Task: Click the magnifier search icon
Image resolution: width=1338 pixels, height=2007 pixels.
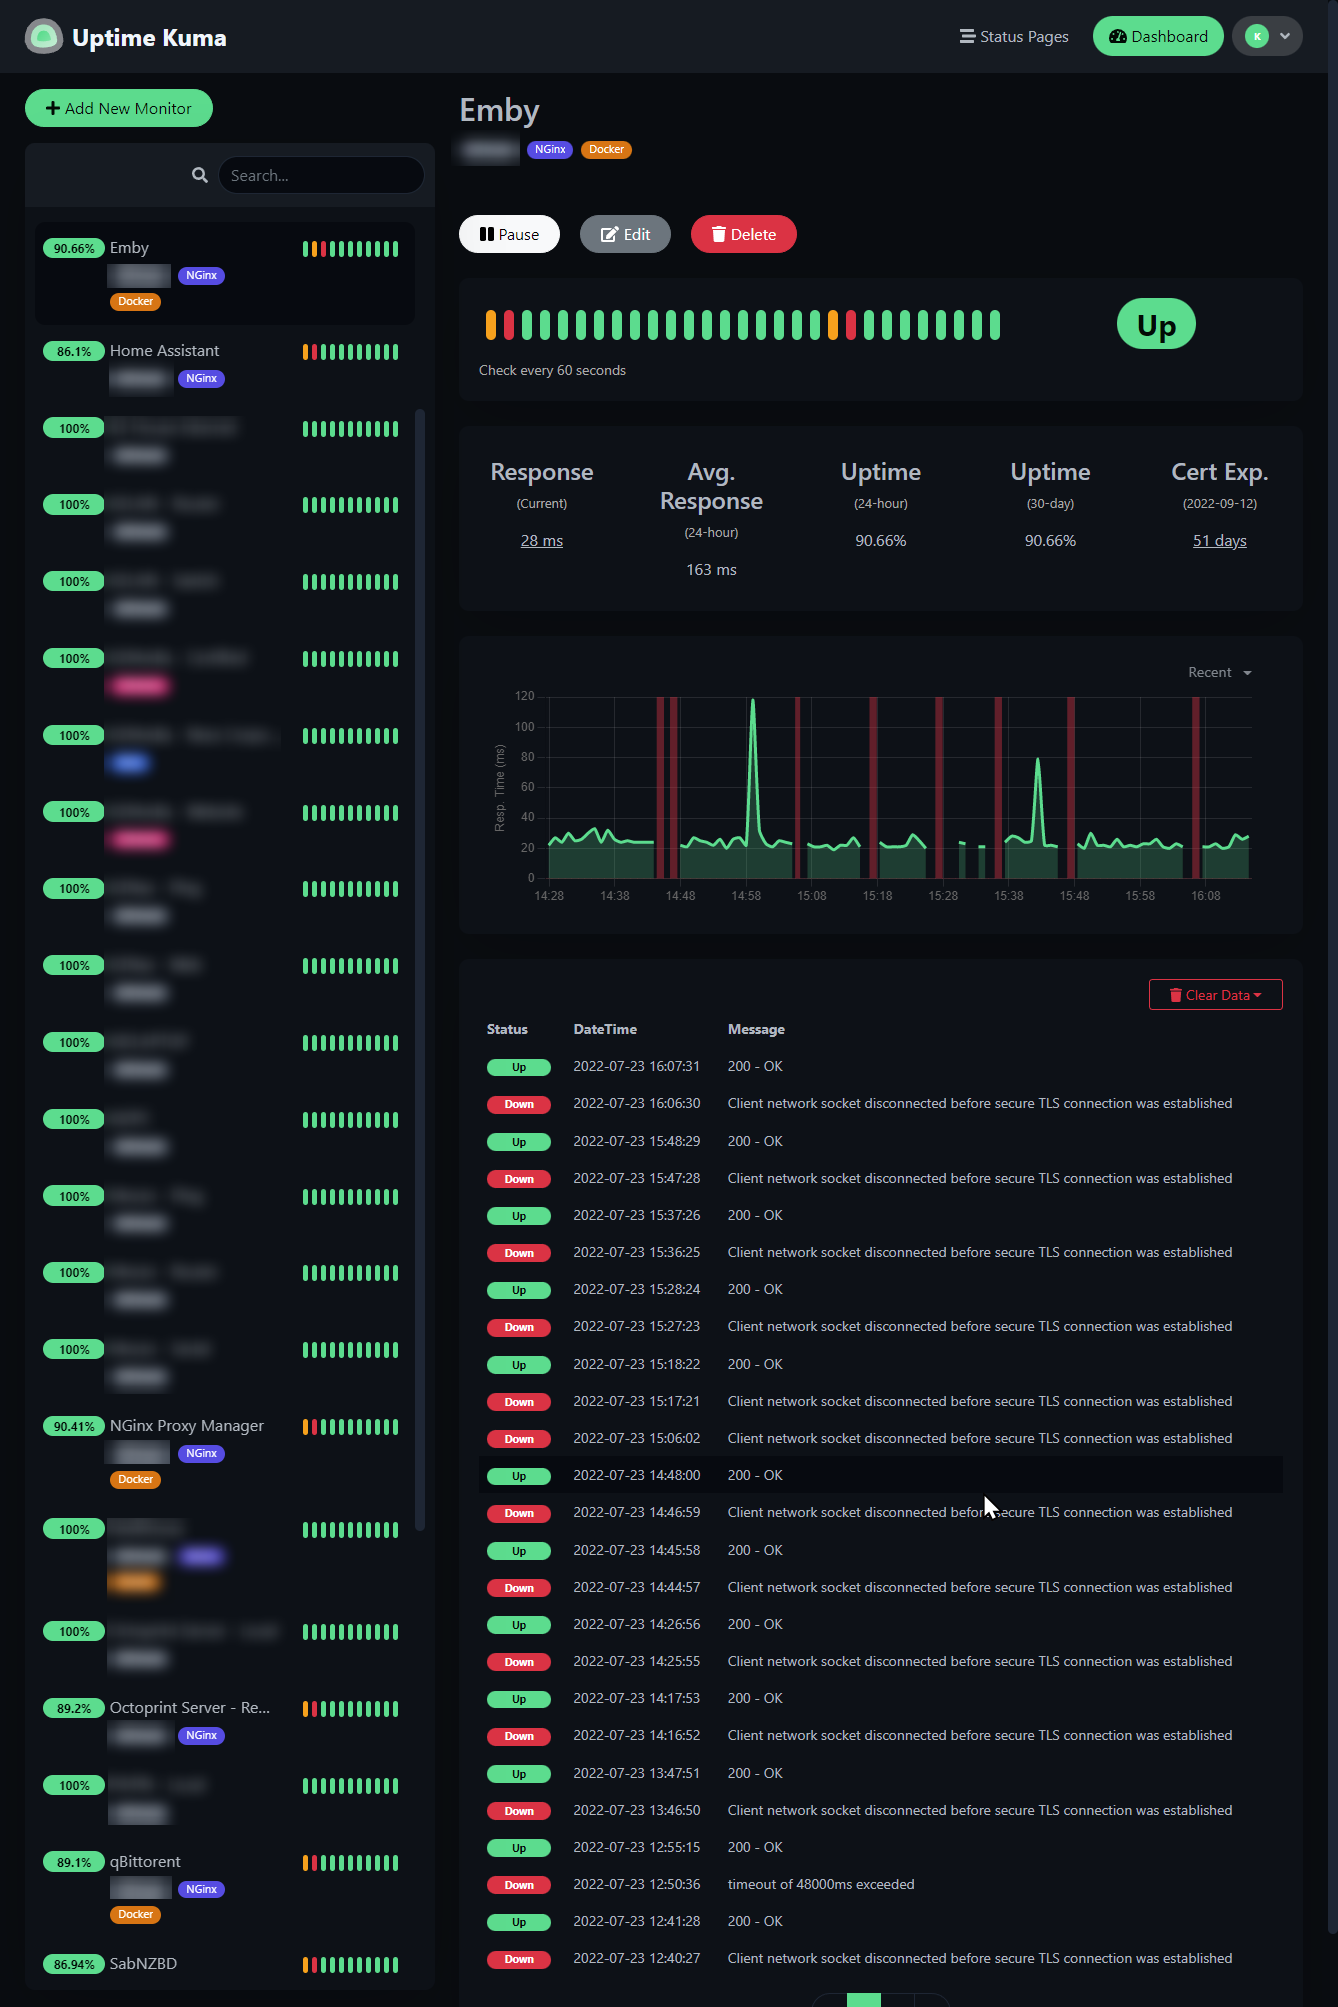Action: click(x=200, y=175)
